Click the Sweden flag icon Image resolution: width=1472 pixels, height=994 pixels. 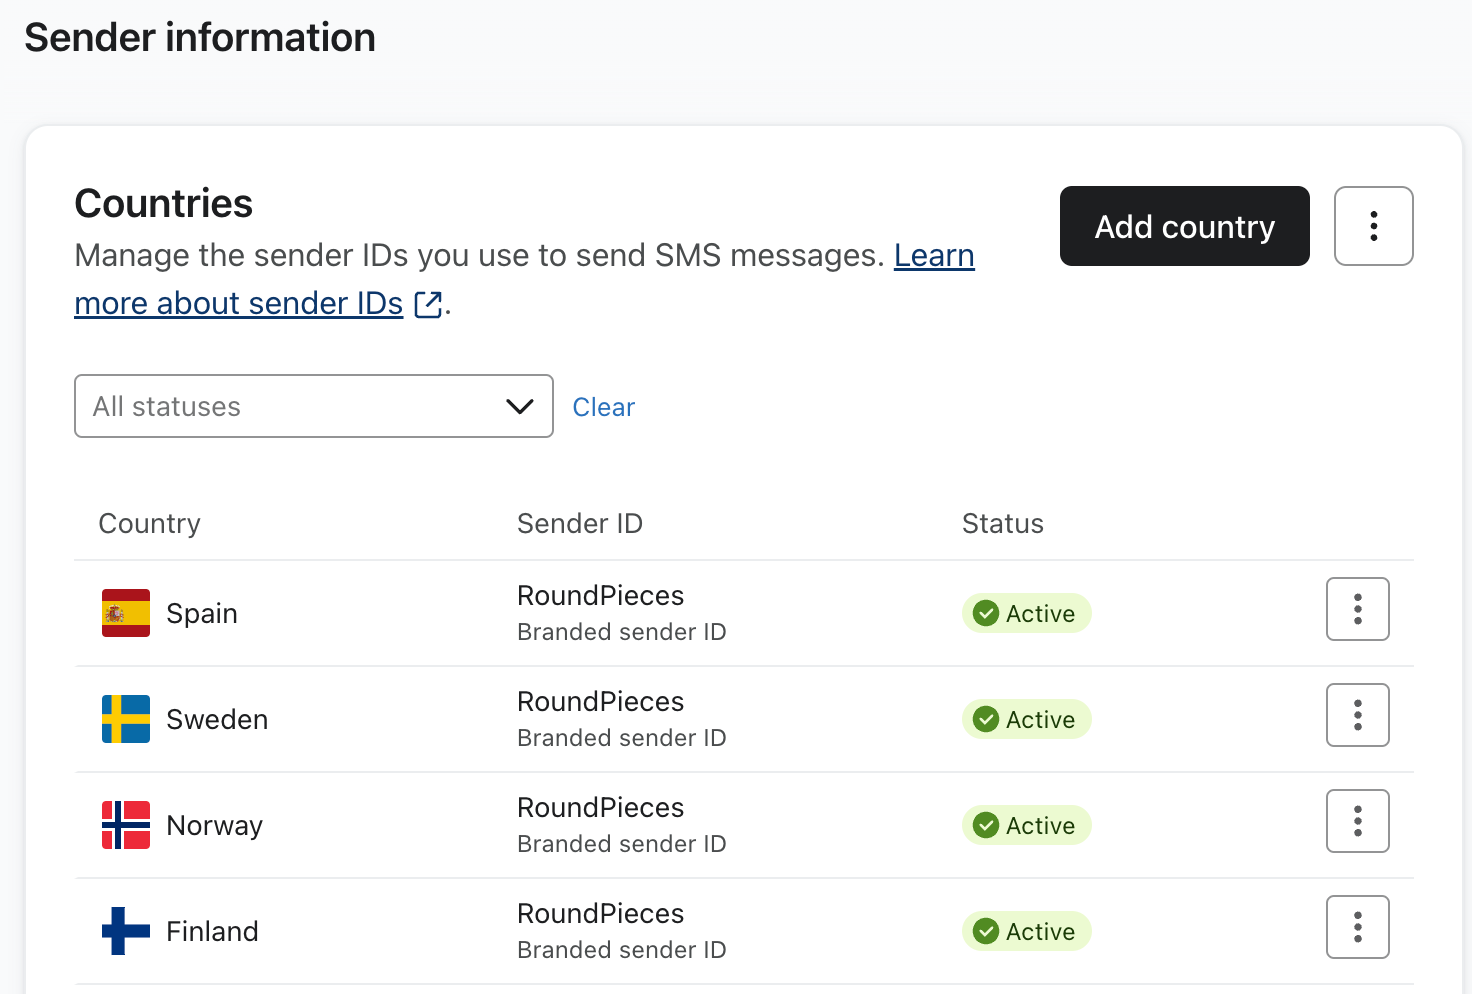tap(125, 718)
